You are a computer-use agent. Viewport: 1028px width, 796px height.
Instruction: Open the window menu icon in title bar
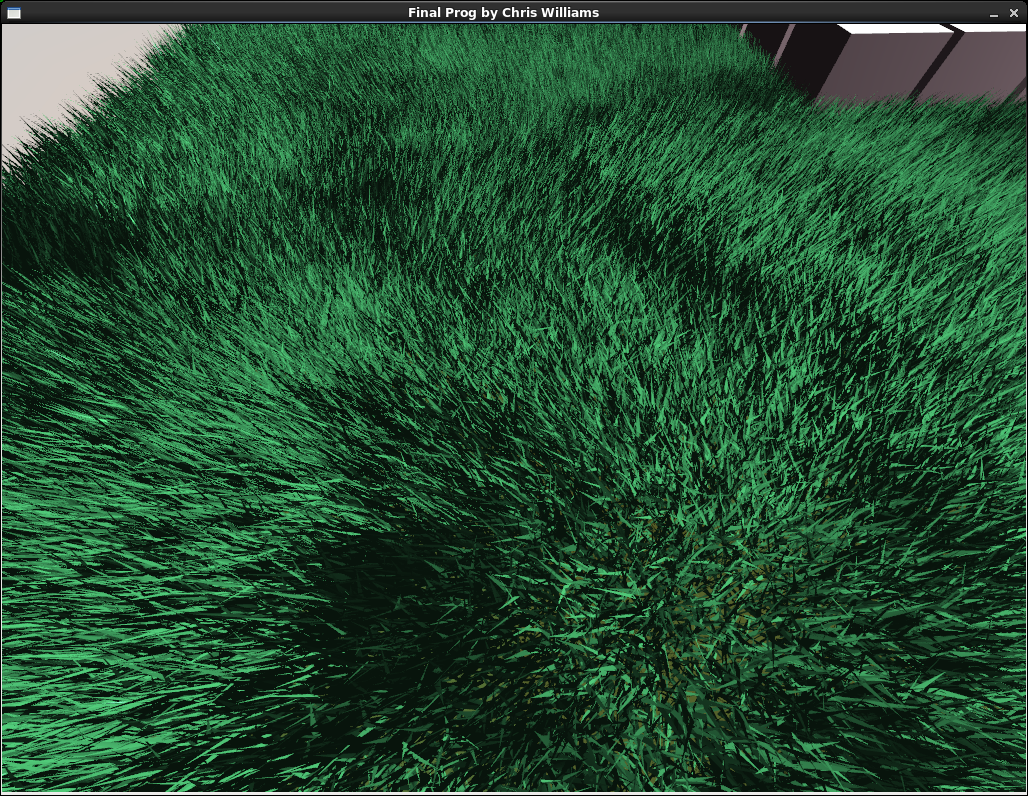coord(13,12)
